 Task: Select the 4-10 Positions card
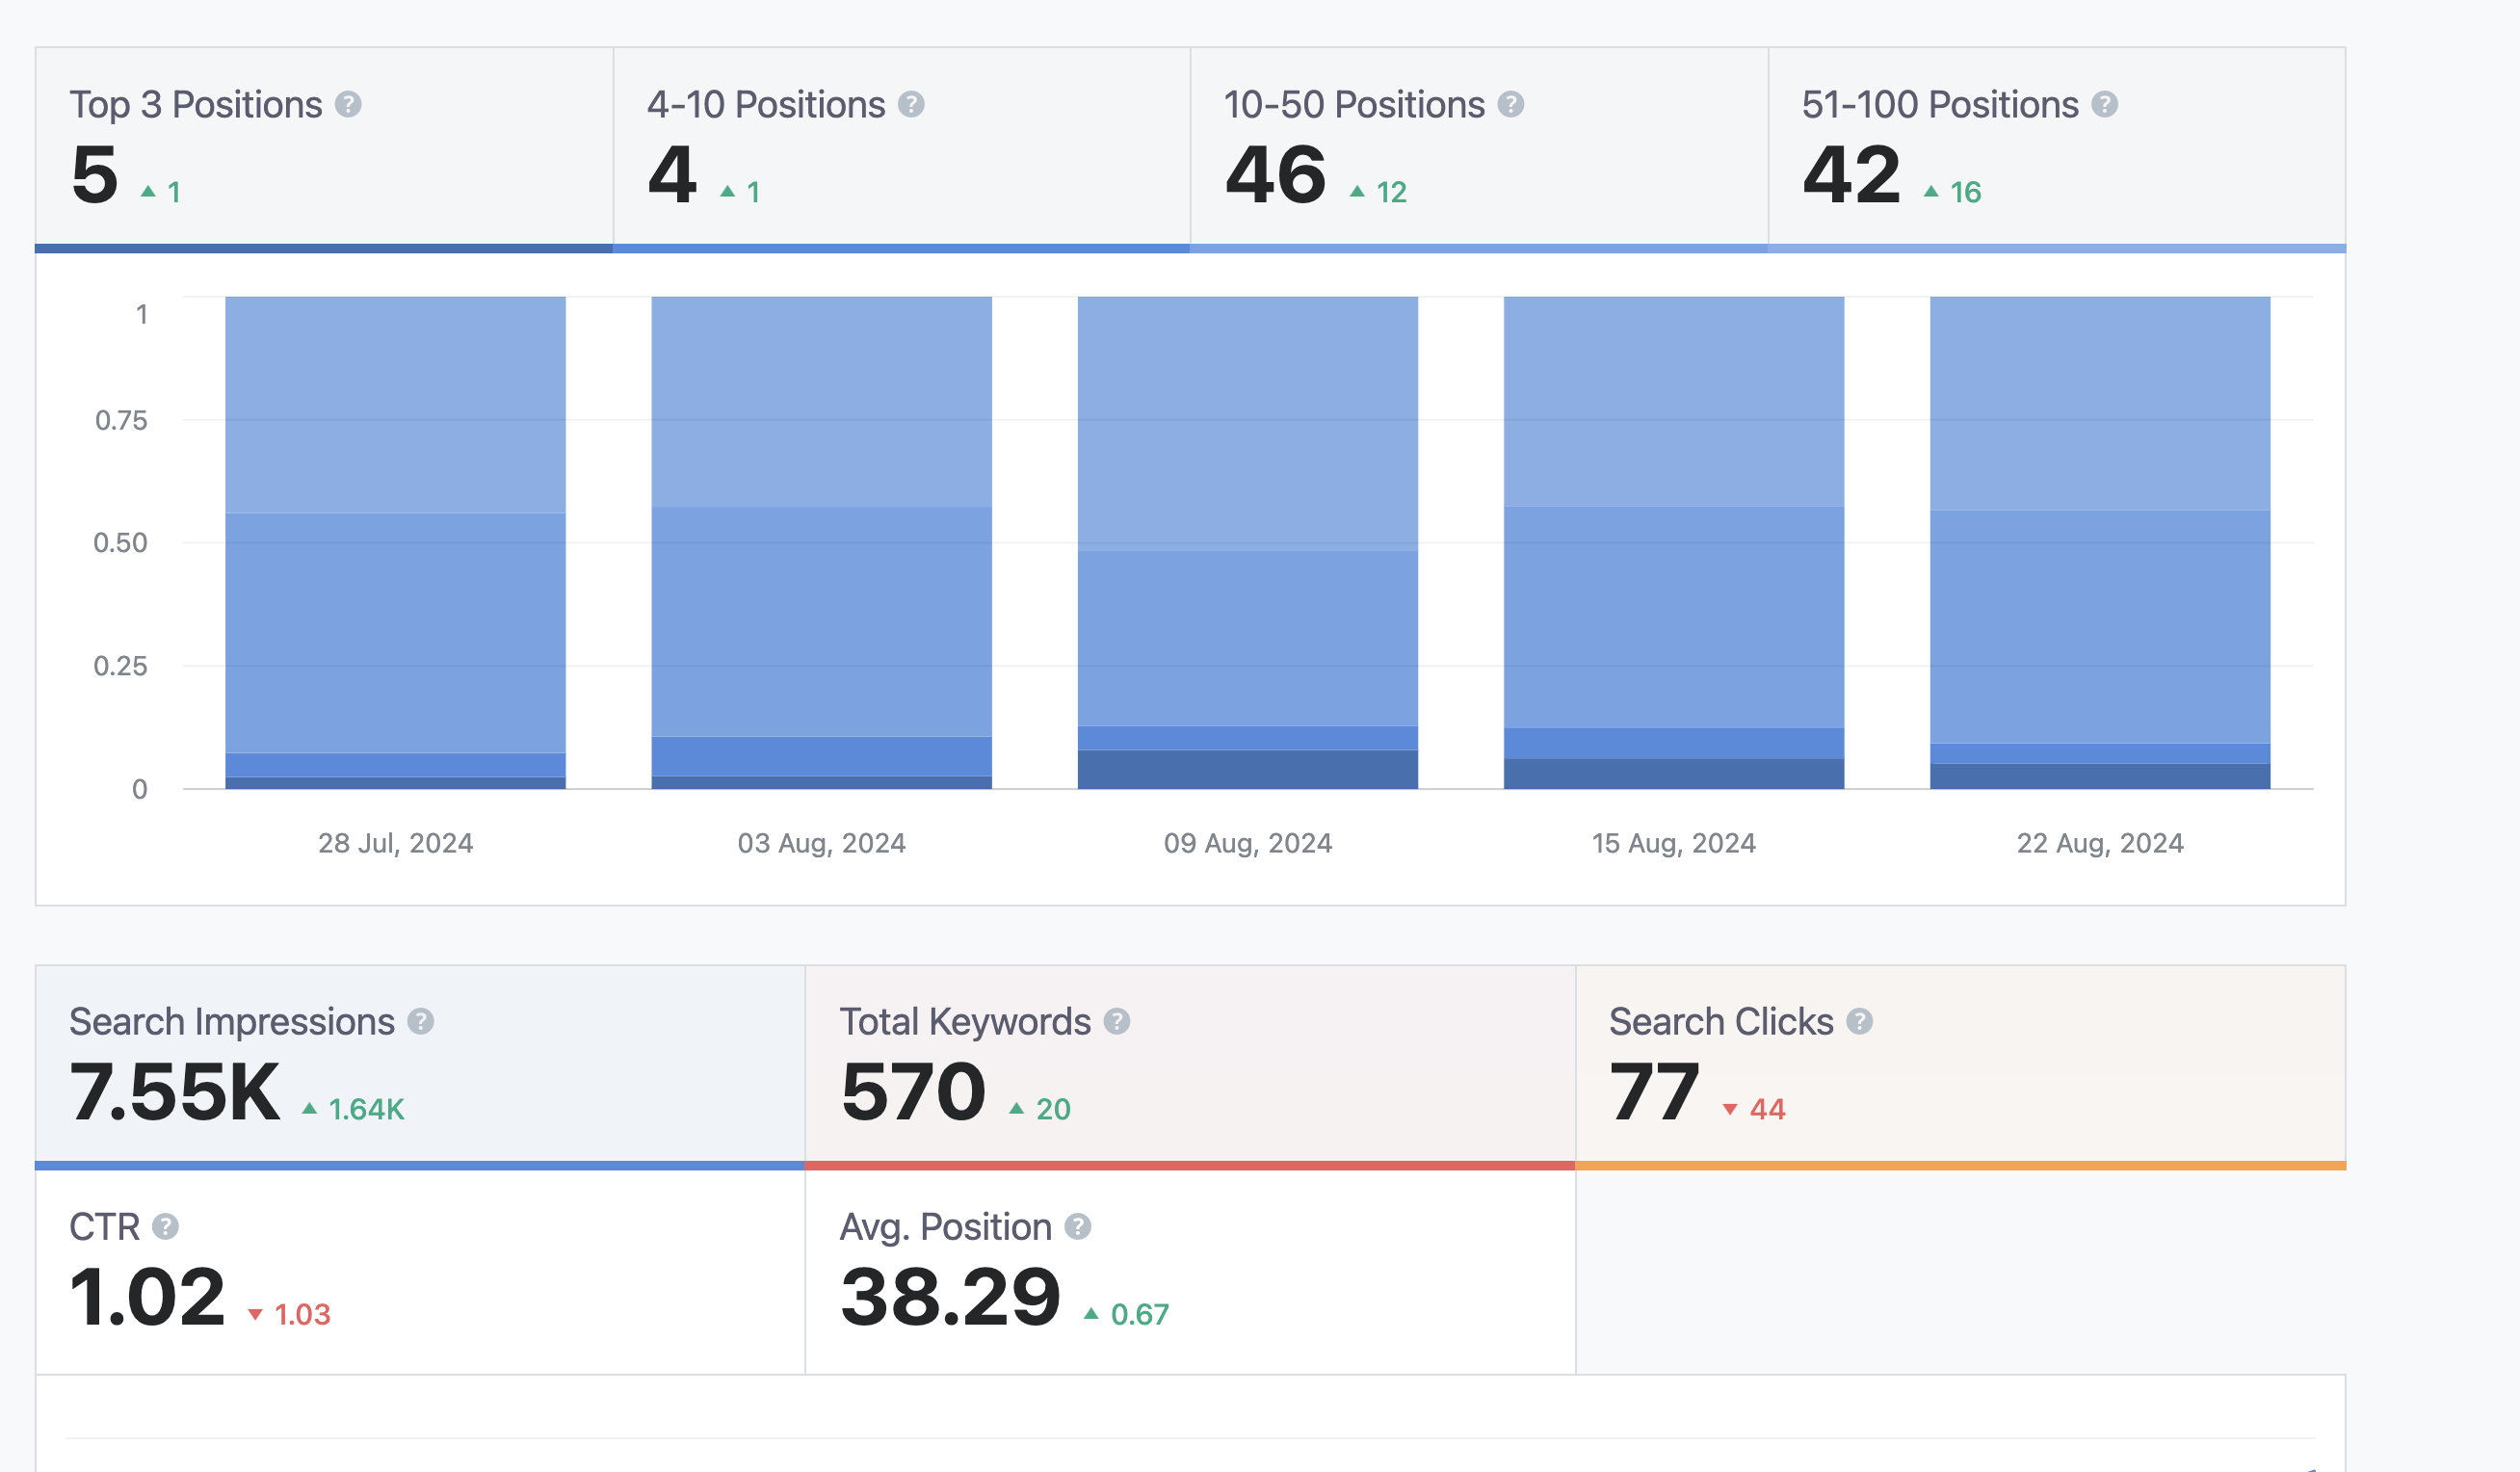click(902, 149)
